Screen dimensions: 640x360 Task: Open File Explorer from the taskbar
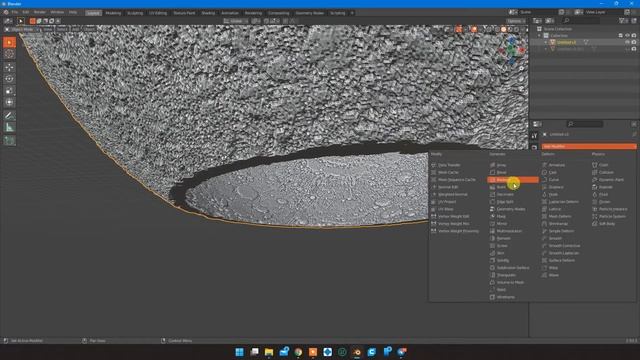click(x=269, y=352)
